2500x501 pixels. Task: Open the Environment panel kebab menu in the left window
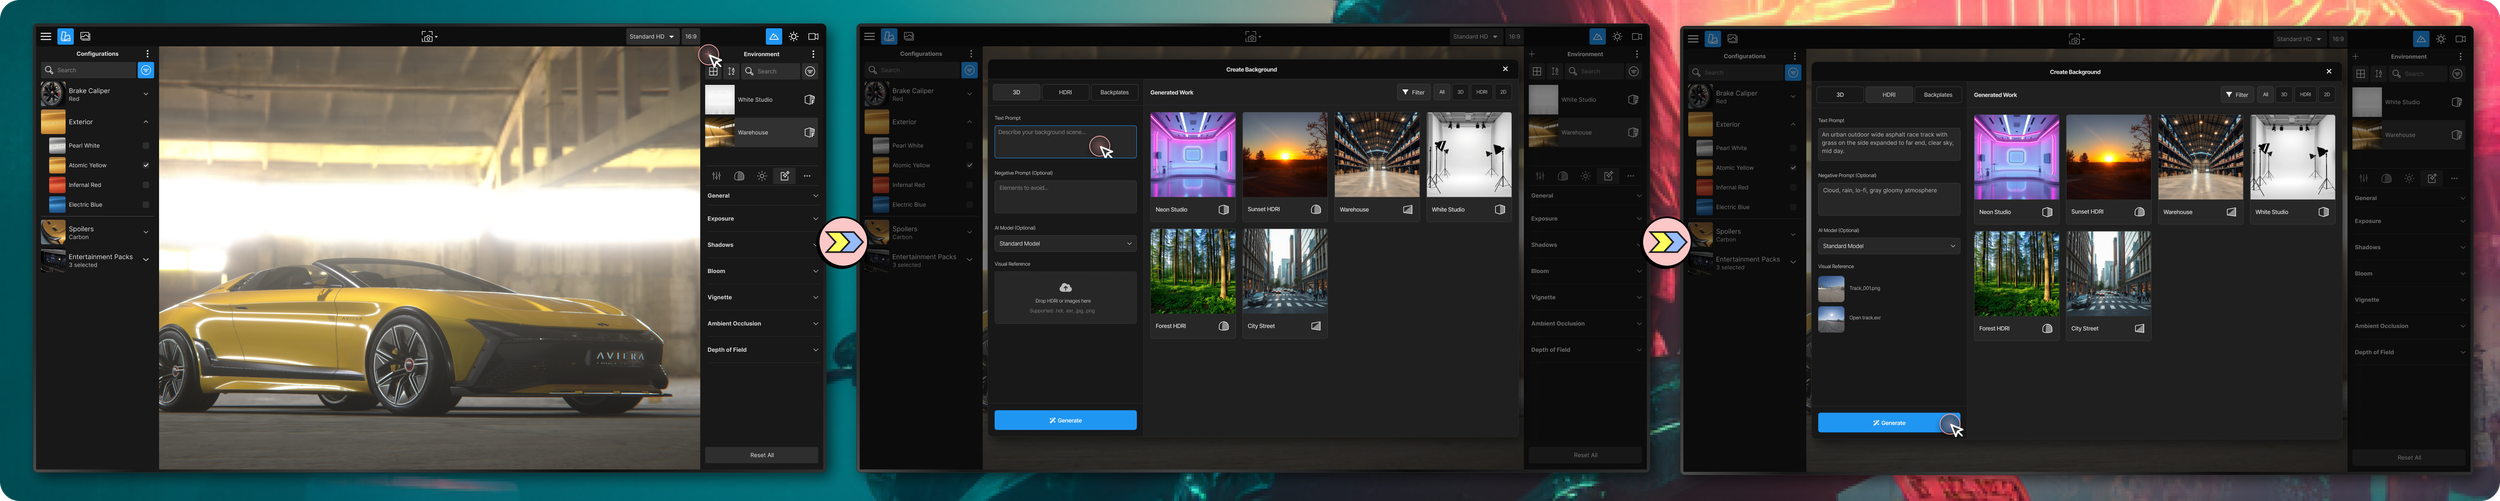(x=813, y=54)
